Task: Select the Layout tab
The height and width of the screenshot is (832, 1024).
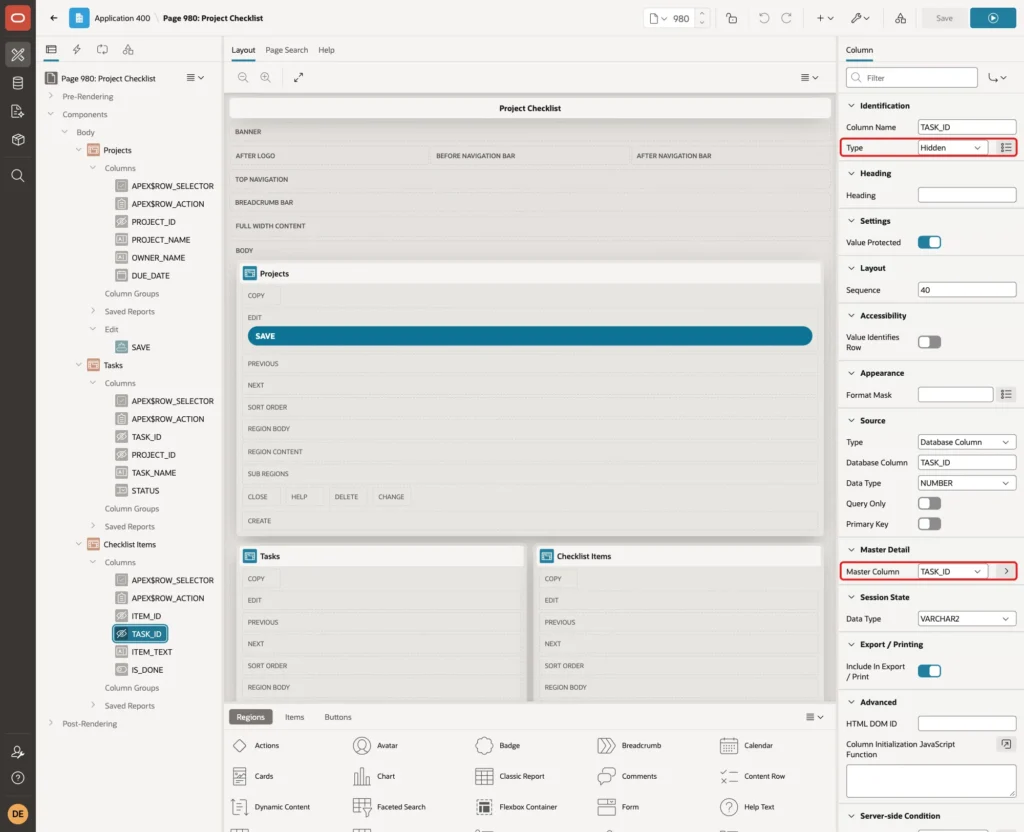Action: pos(243,50)
